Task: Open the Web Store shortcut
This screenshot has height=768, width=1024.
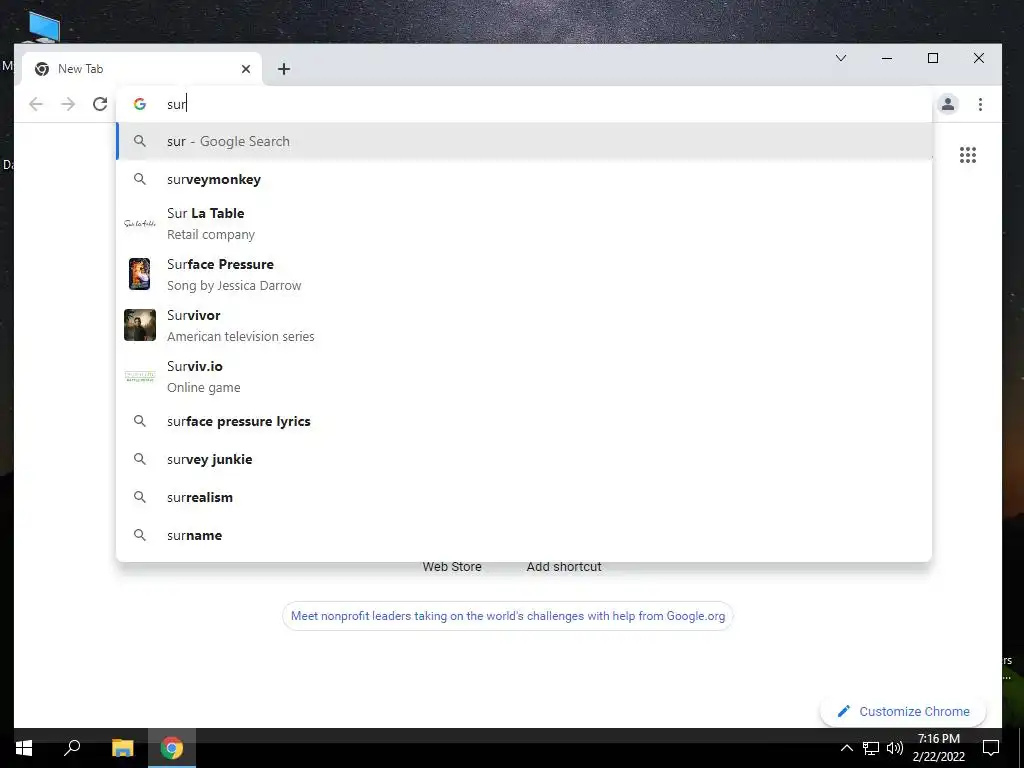Action: [x=452, y=567]
